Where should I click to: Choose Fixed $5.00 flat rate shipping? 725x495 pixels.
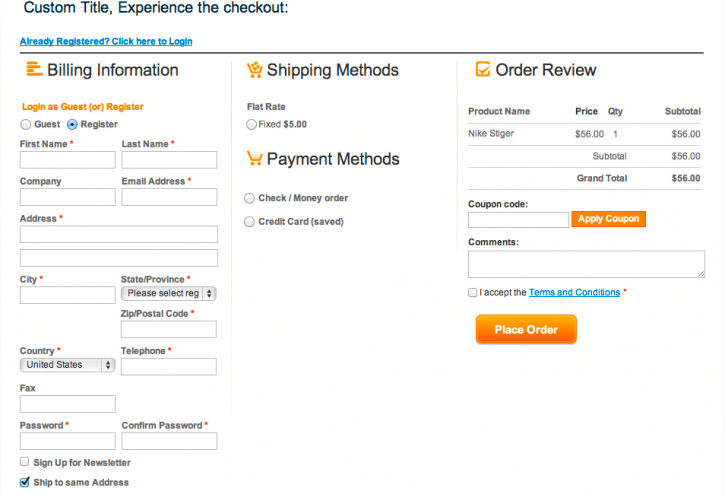pos(251,125)
